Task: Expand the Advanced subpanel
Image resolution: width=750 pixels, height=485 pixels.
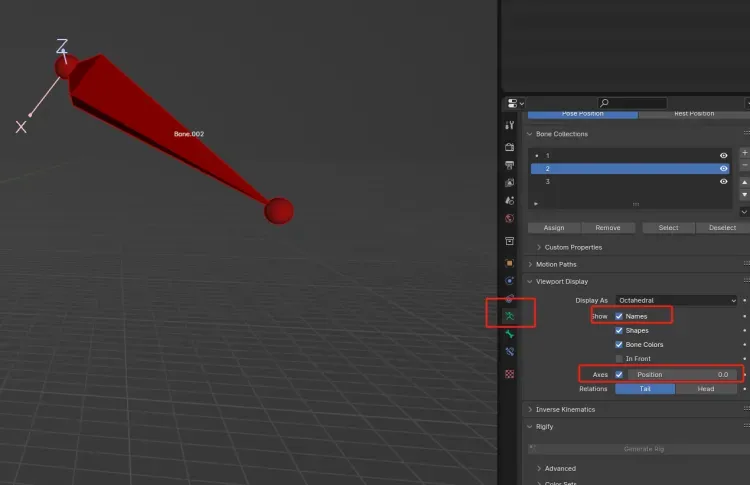Action: coord(539,468)
